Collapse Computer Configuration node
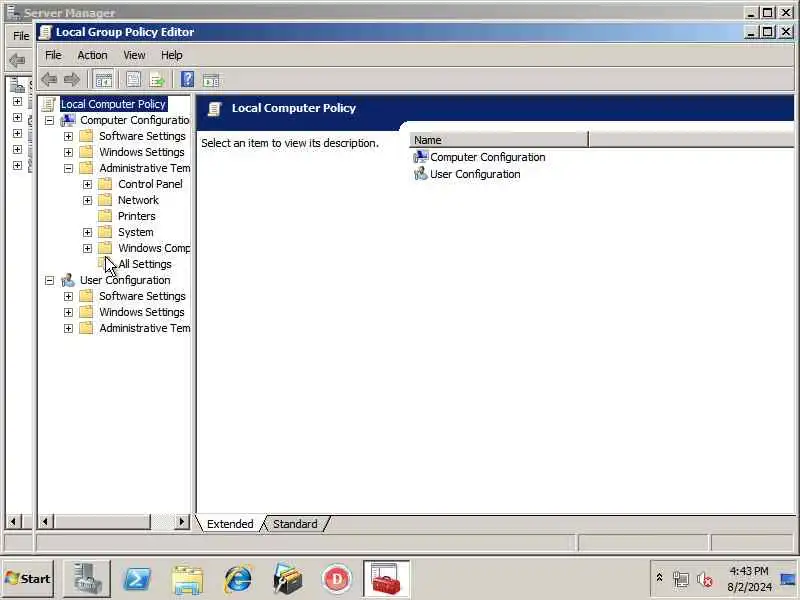The image size is (800, 600). (49, 120)
